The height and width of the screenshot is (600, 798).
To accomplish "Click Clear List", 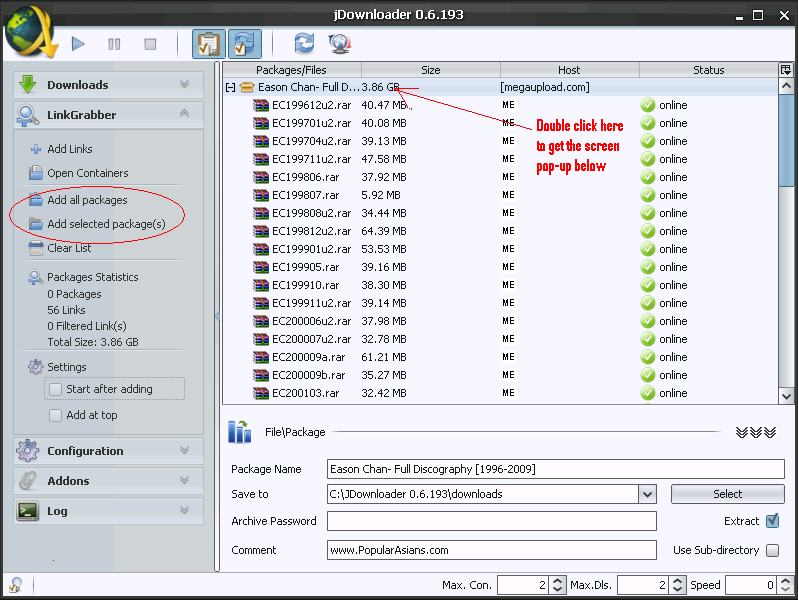I will (69, 248).
